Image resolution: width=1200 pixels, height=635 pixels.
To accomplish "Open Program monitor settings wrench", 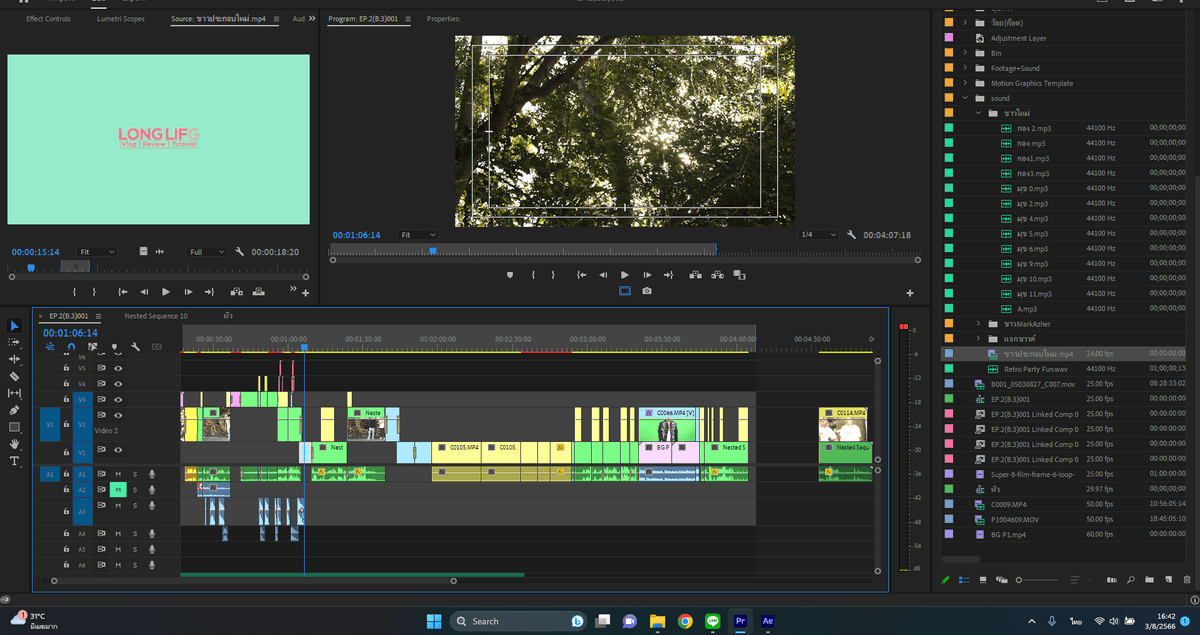I will 851,235.
